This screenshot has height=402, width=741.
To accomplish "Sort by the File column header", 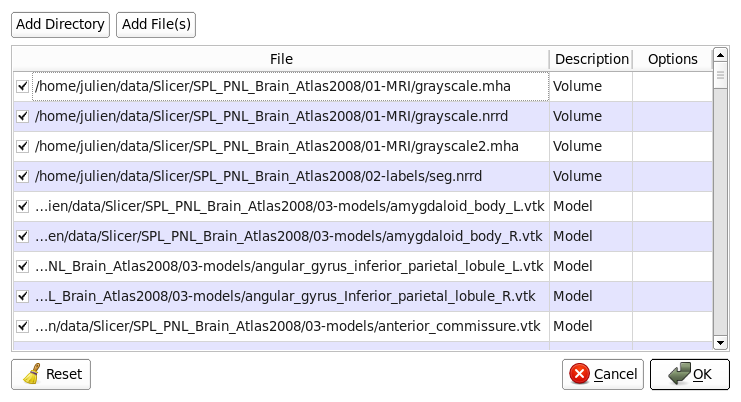I will [x=281, y=59].
